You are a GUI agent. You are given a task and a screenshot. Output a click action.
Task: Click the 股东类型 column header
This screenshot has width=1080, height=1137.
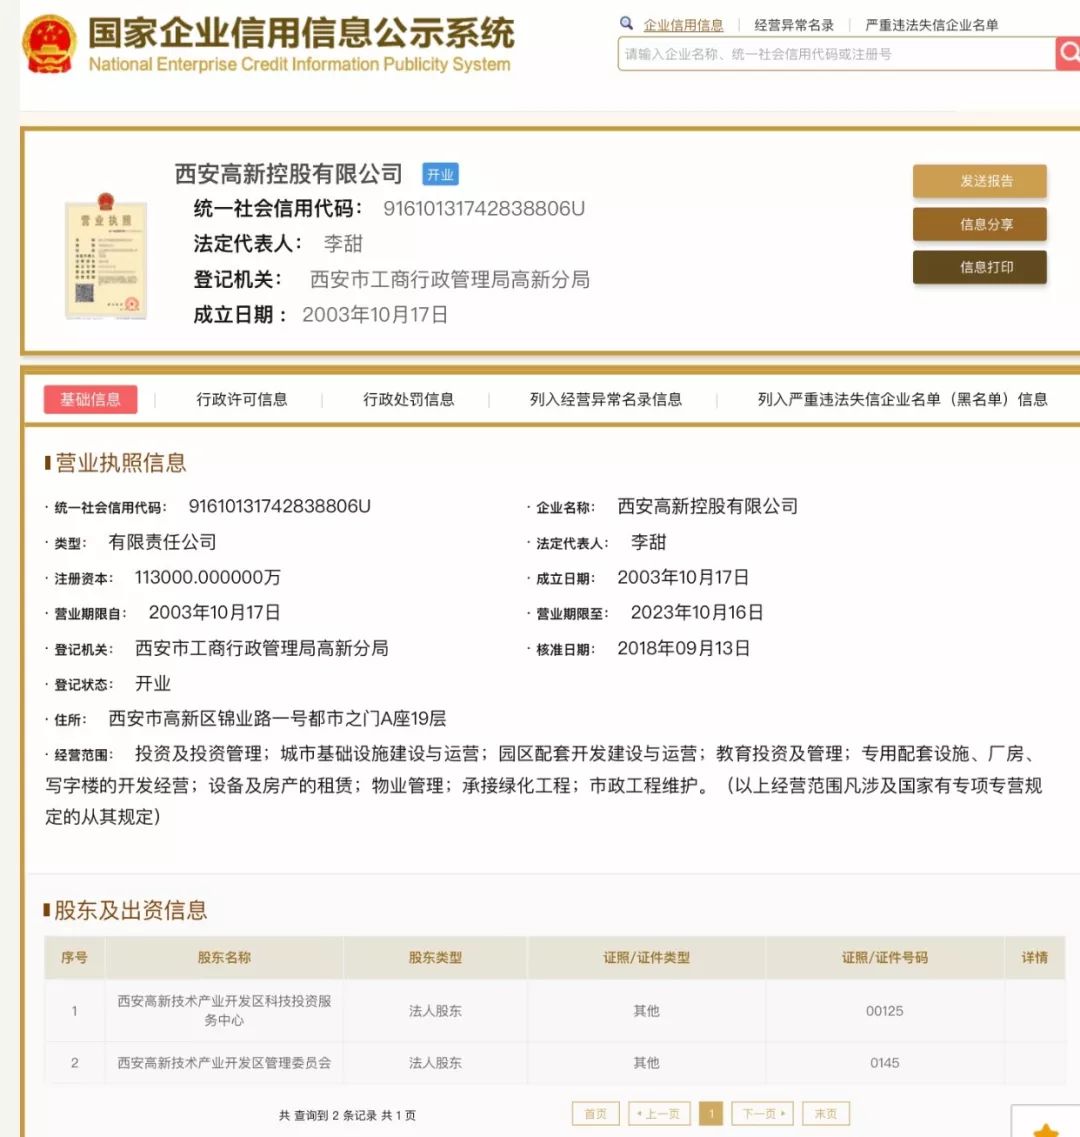point(435,957)
